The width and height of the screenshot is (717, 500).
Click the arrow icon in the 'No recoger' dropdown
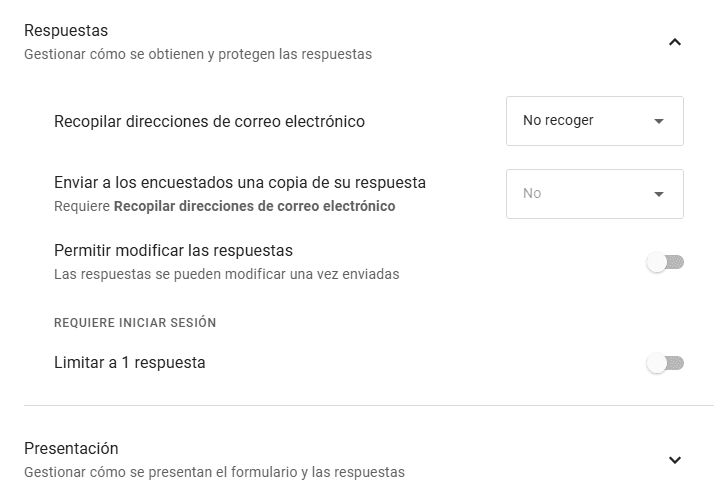point(658,121)
